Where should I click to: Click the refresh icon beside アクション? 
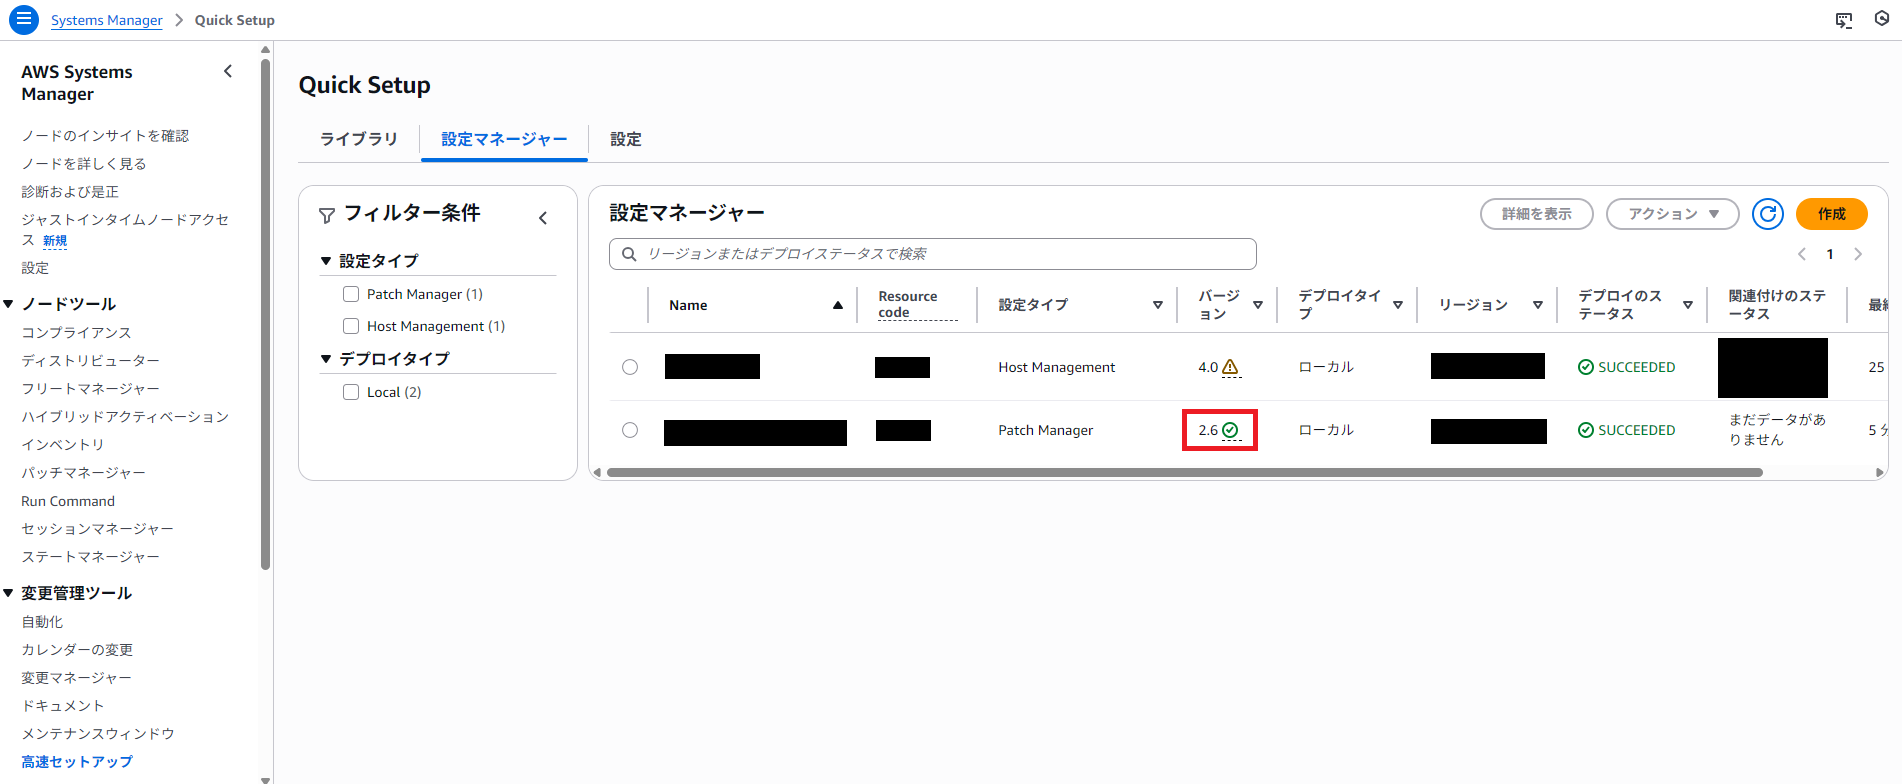click(x=1767, y=214)
